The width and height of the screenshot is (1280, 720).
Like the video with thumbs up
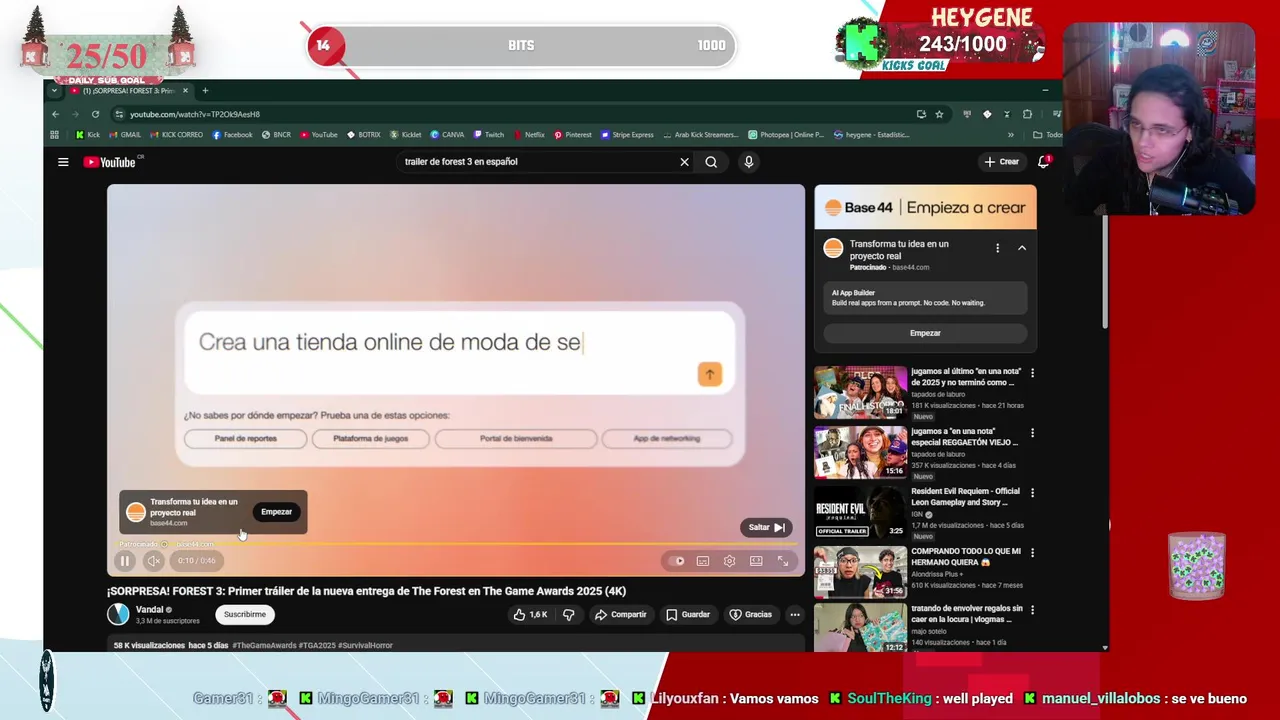[x=530, y=614]
